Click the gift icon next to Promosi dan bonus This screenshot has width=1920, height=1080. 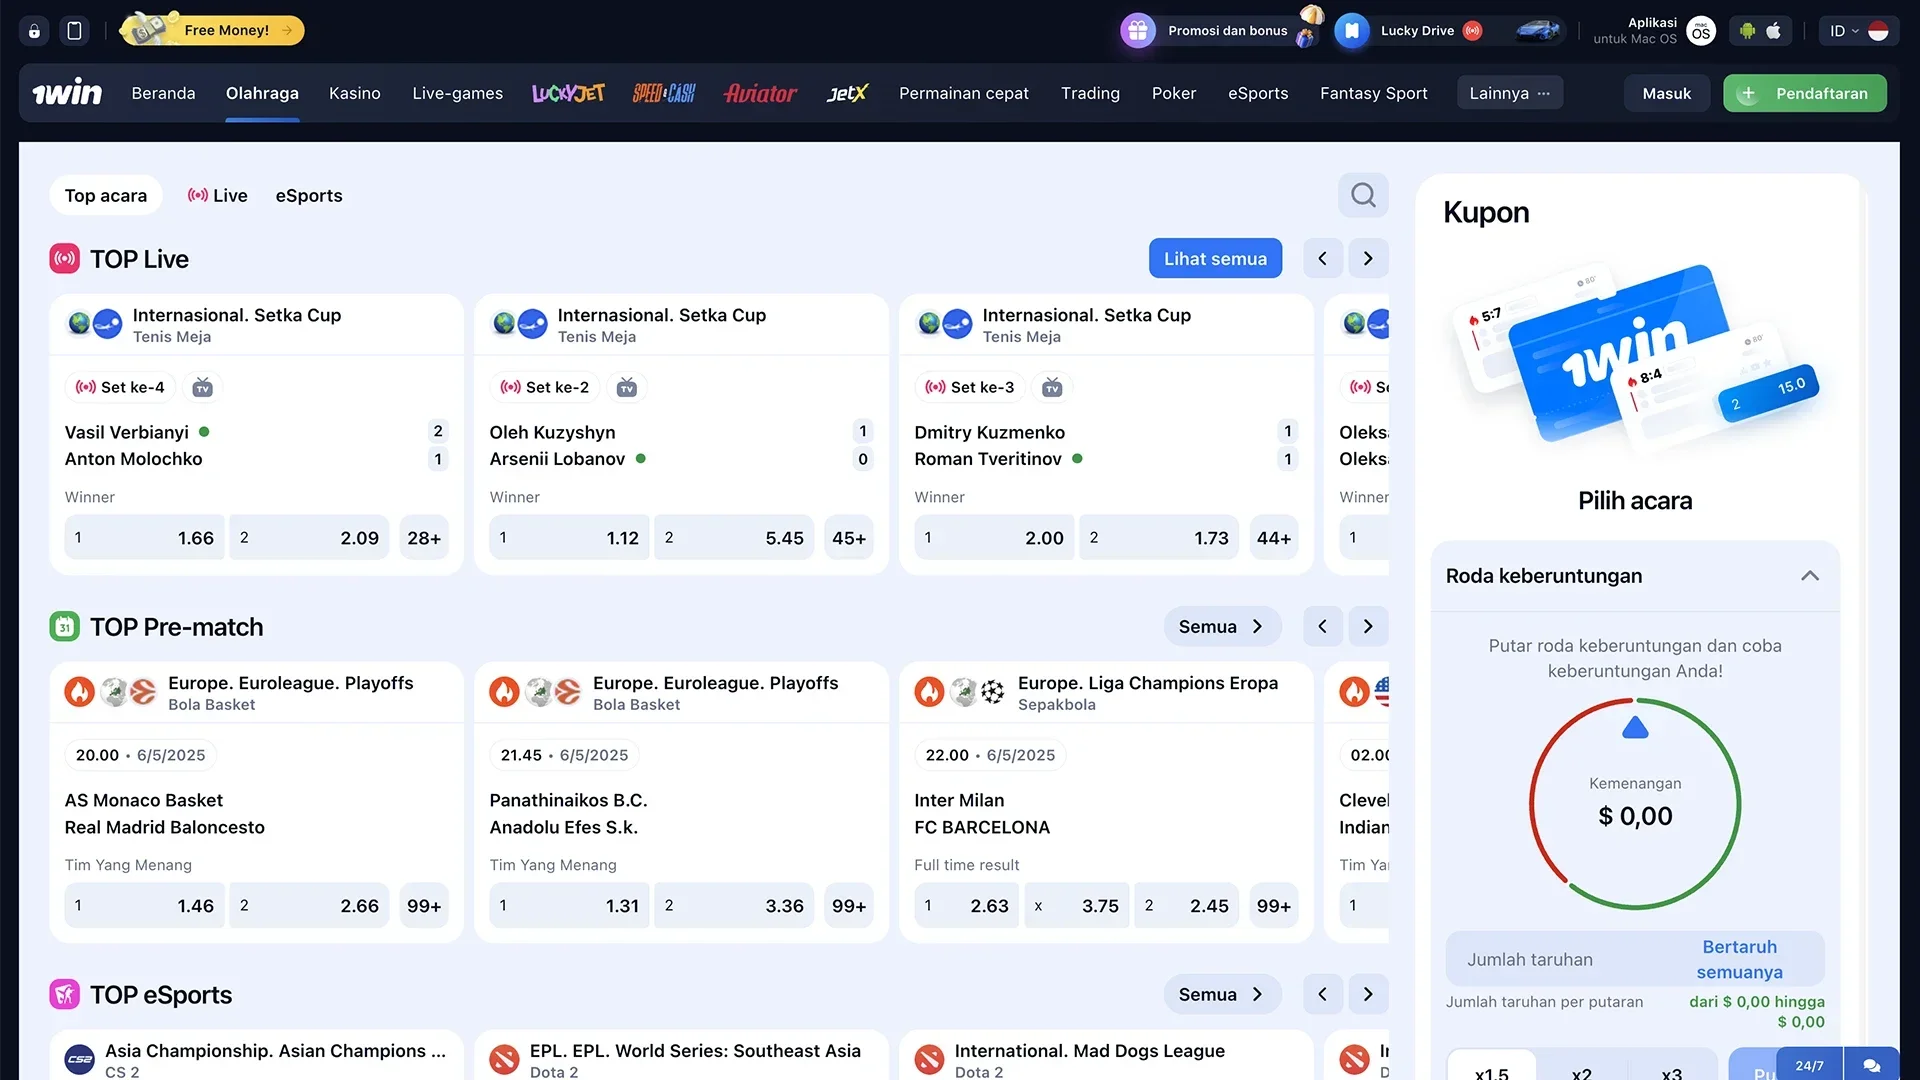click(1136, 30)
